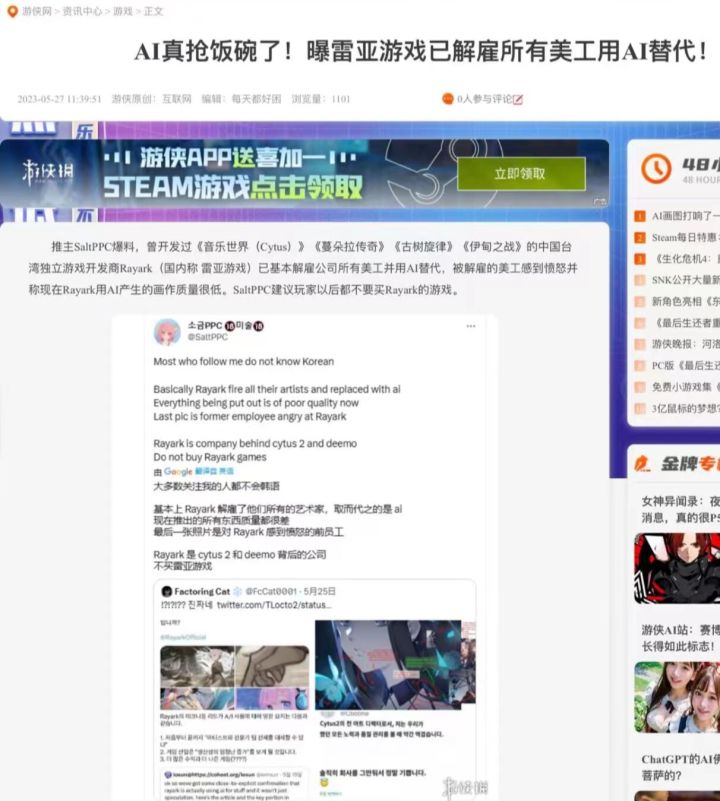This screenshot has width=720, height=801.
Task: Click the orange comment bubble icon
Action: point(448,99)
